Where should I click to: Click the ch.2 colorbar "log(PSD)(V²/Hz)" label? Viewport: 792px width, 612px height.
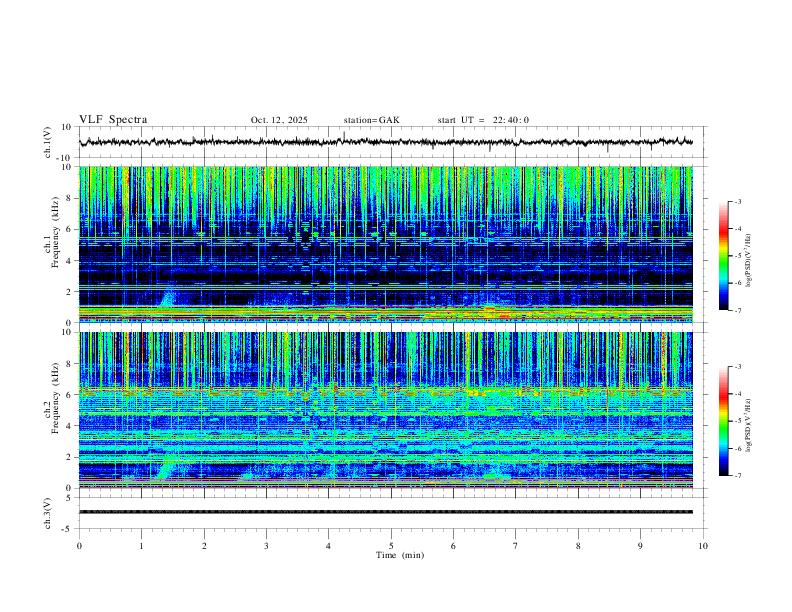(x=749, y=425)
